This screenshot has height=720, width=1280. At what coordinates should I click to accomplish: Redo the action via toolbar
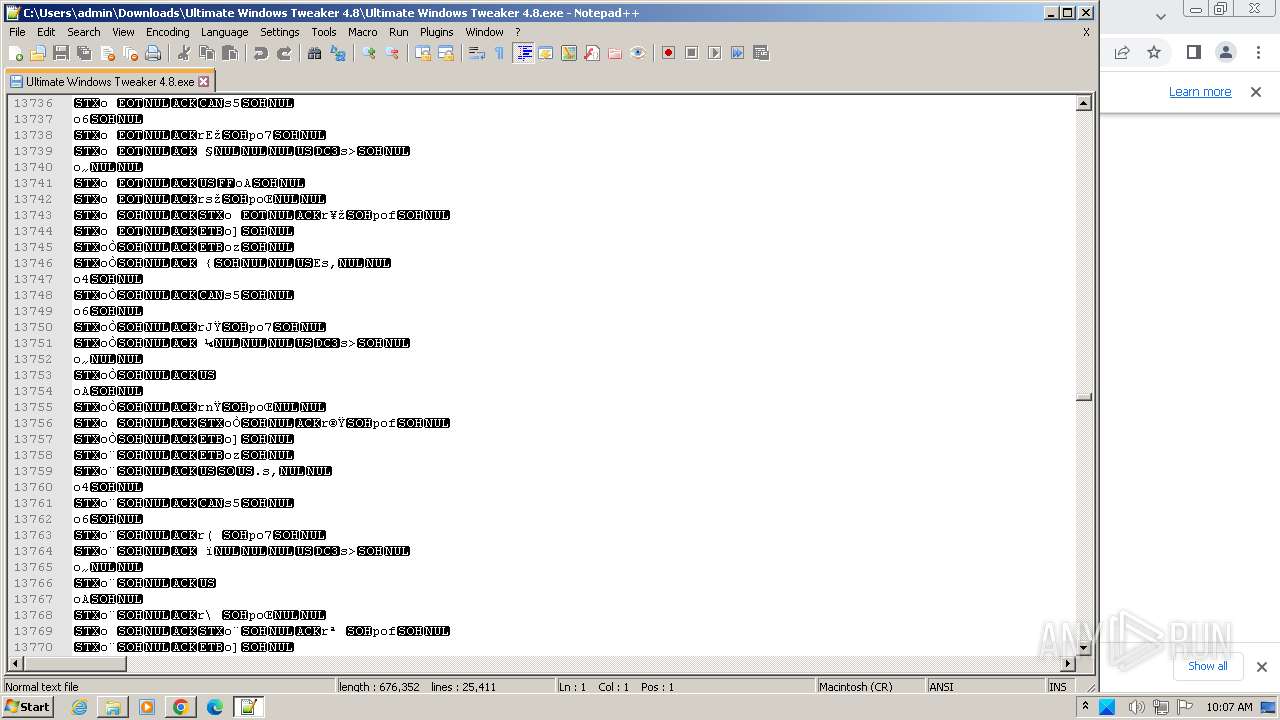[284, 53]
